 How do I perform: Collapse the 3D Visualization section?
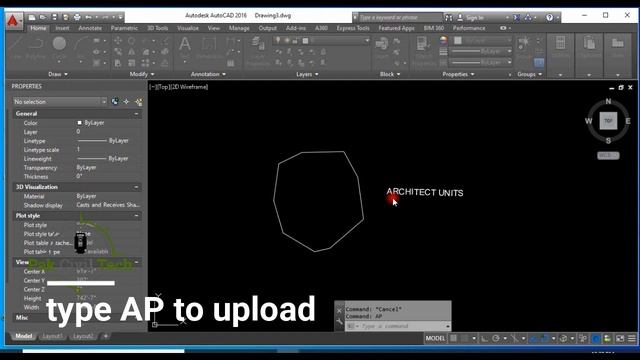tap(136, 187)
